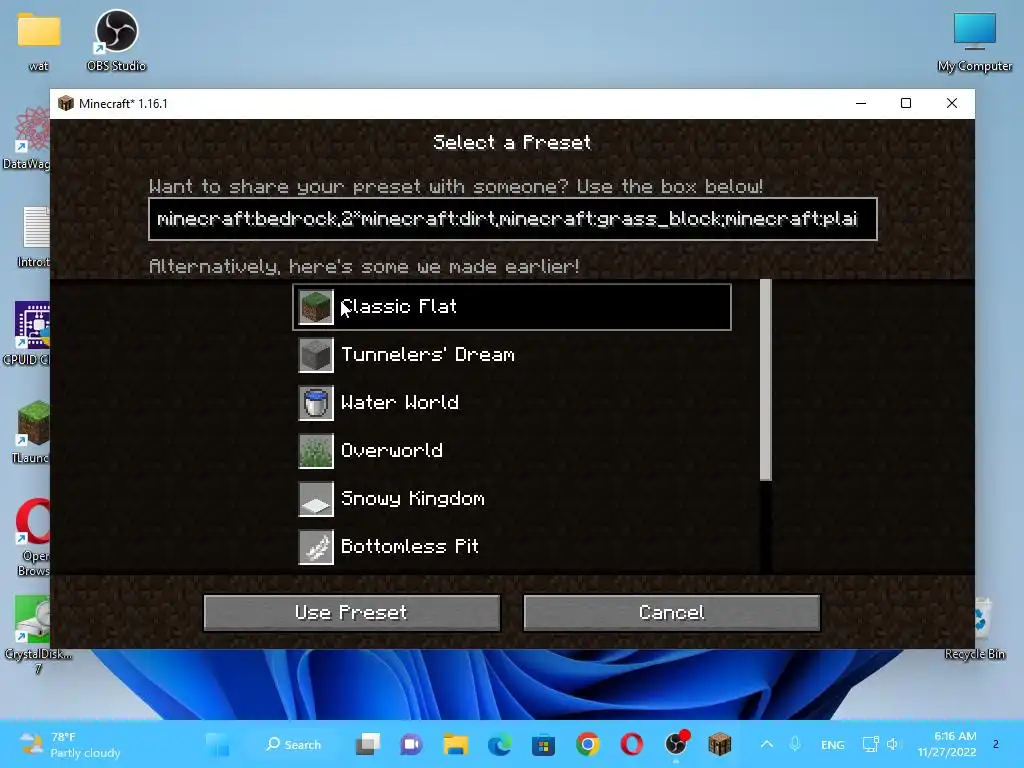
Task: Minimize the Minecraft window
Action: pos(861,103)
